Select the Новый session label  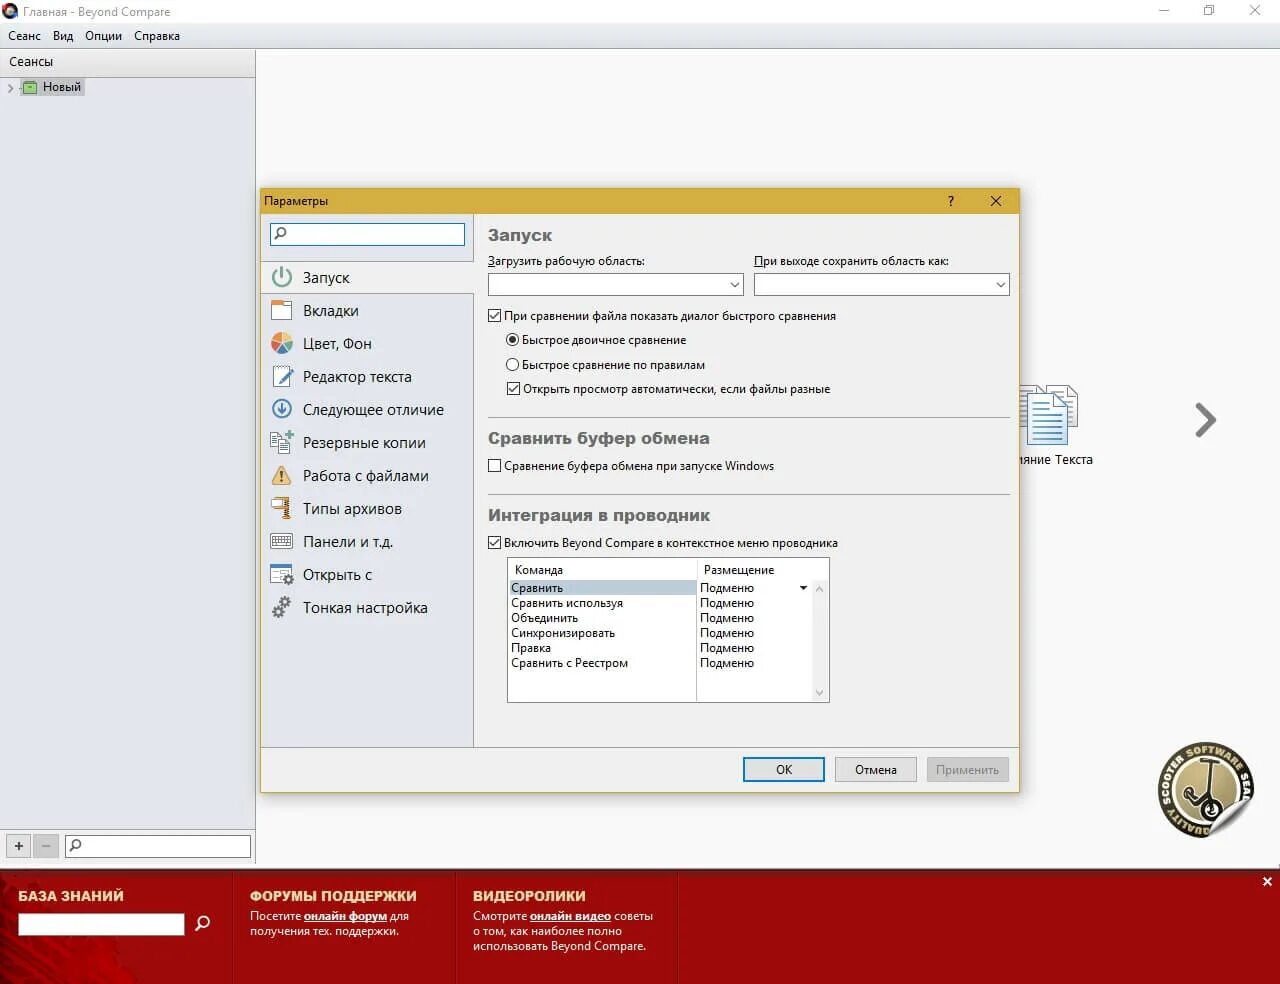point(62,87)
